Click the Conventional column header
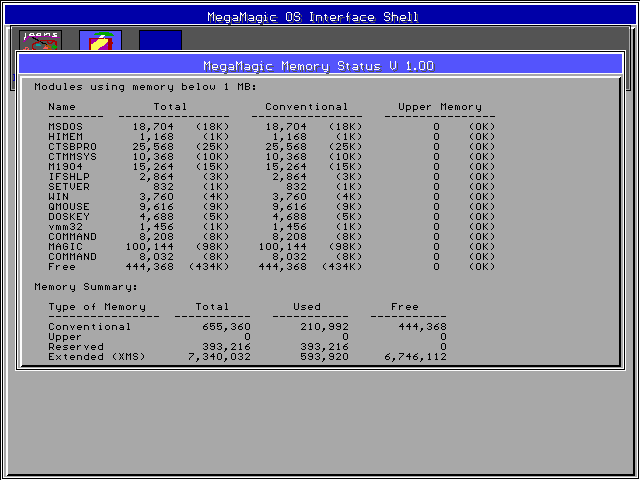The height and width of the screenshot is (480, 640). click(307, 107)
